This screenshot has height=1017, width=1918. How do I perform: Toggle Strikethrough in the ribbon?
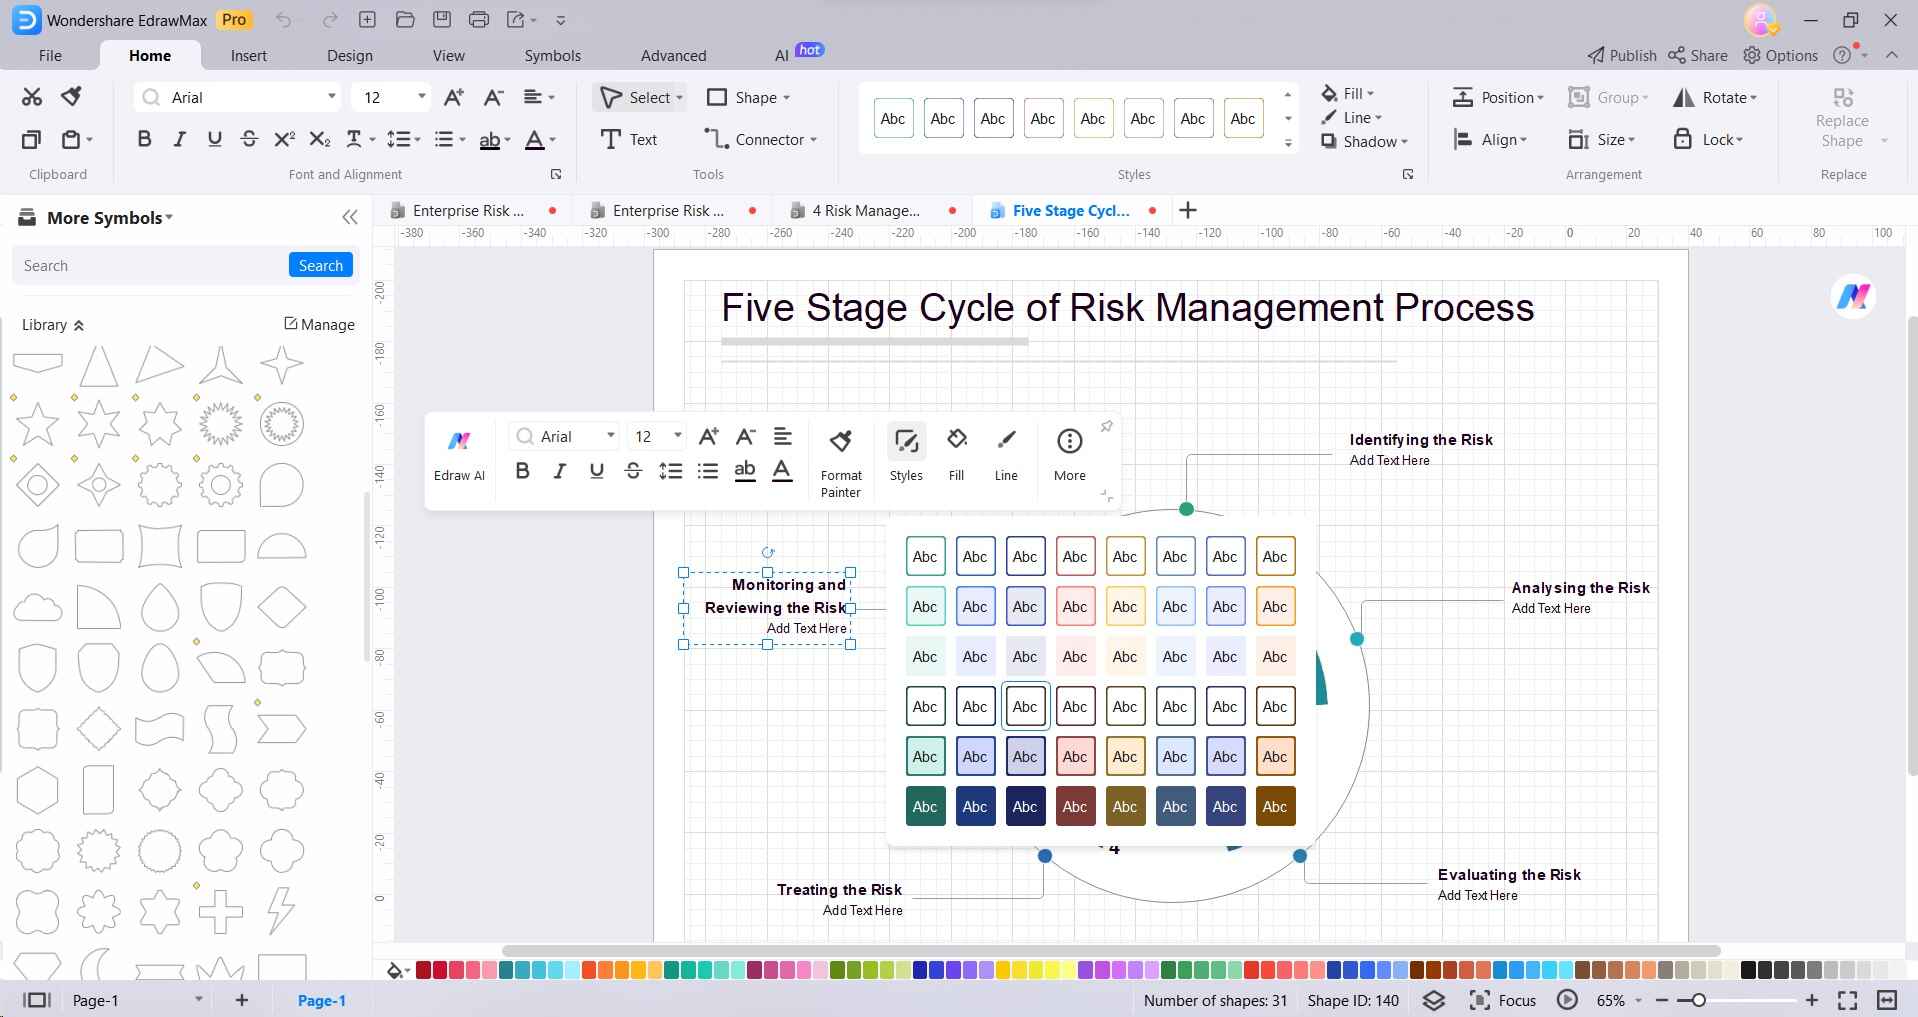coord(249,139)
